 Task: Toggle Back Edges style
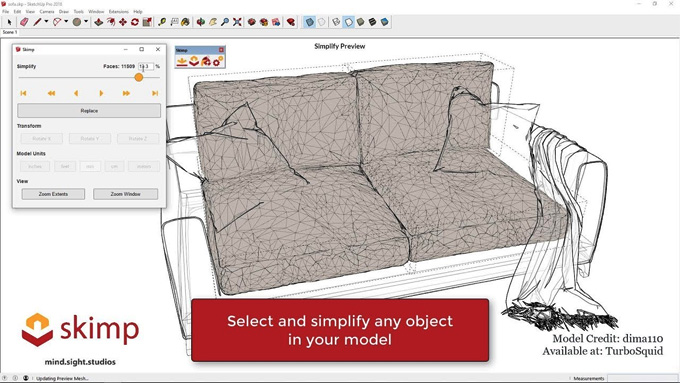(x=322, y=22)
